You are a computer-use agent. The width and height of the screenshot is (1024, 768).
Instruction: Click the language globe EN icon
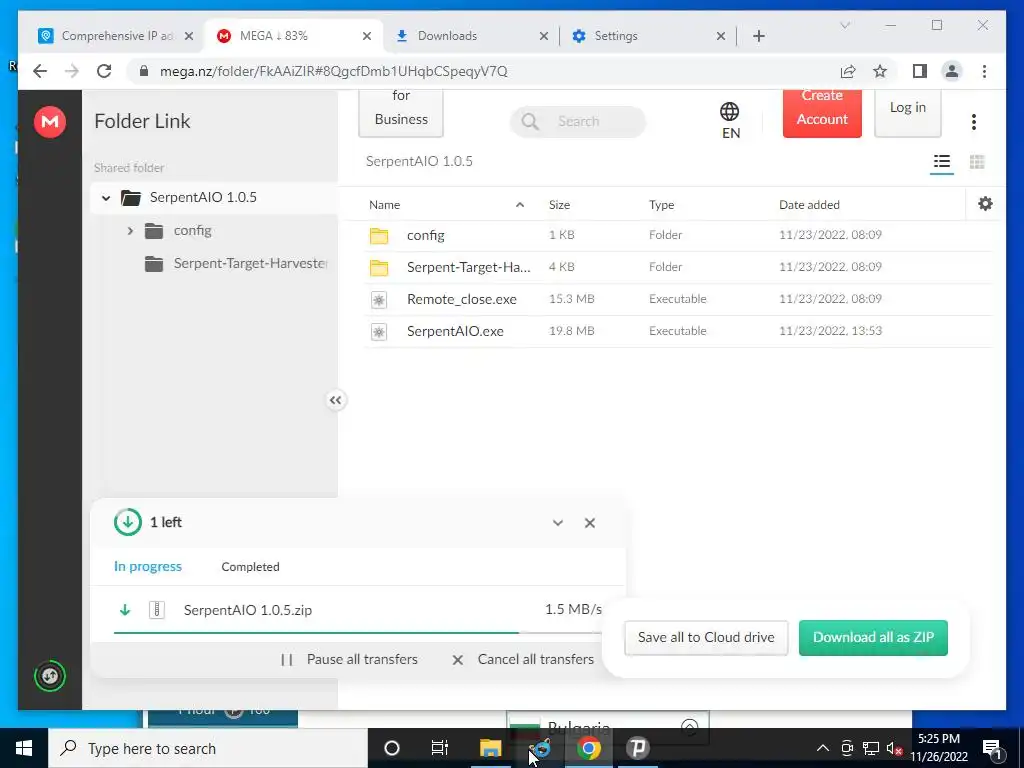[x=730, y=121]
